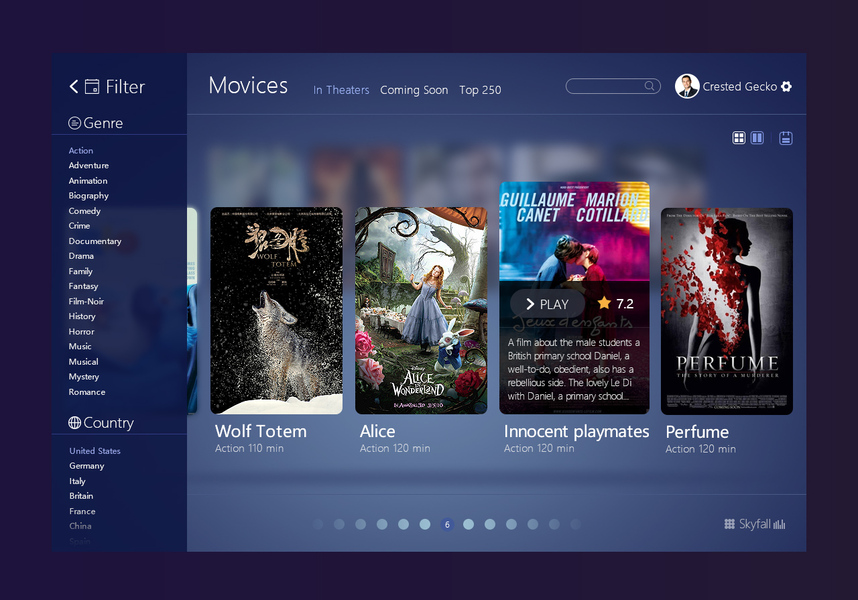The image size is (858, 600).
Task: Select the Action genre filter
Action: 81,150
